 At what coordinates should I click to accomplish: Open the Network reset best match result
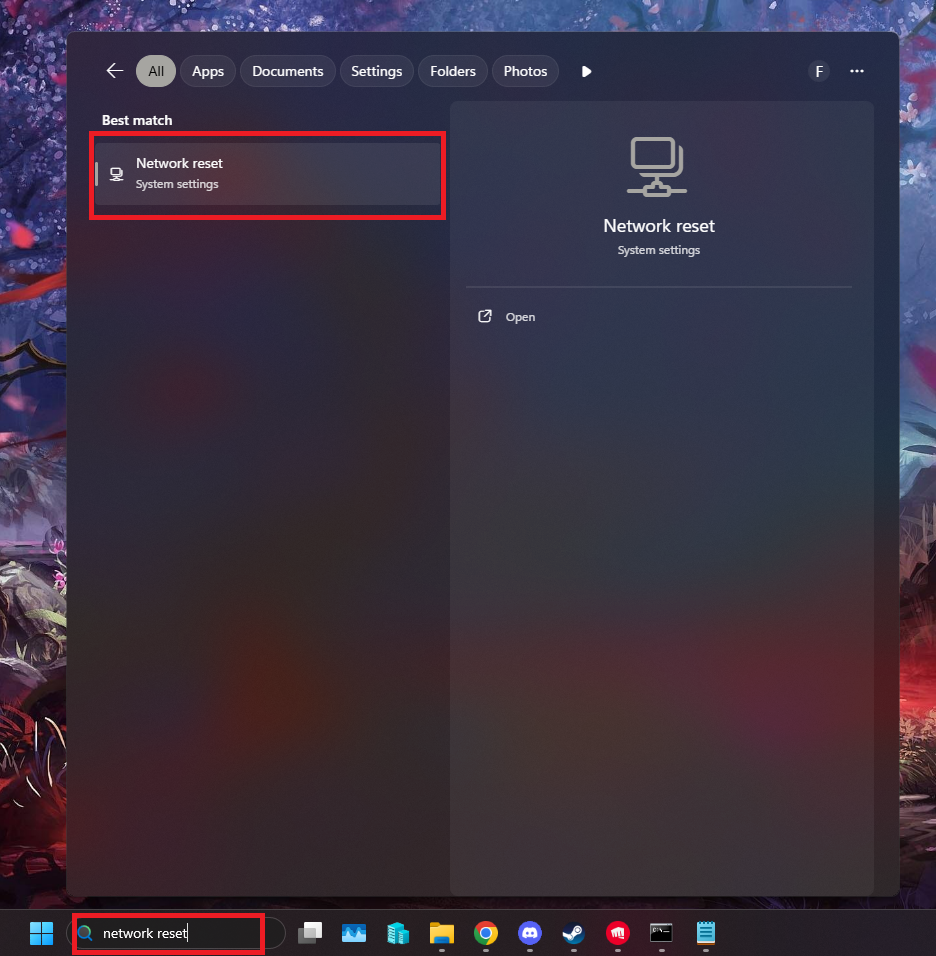(x=267, y=174)
